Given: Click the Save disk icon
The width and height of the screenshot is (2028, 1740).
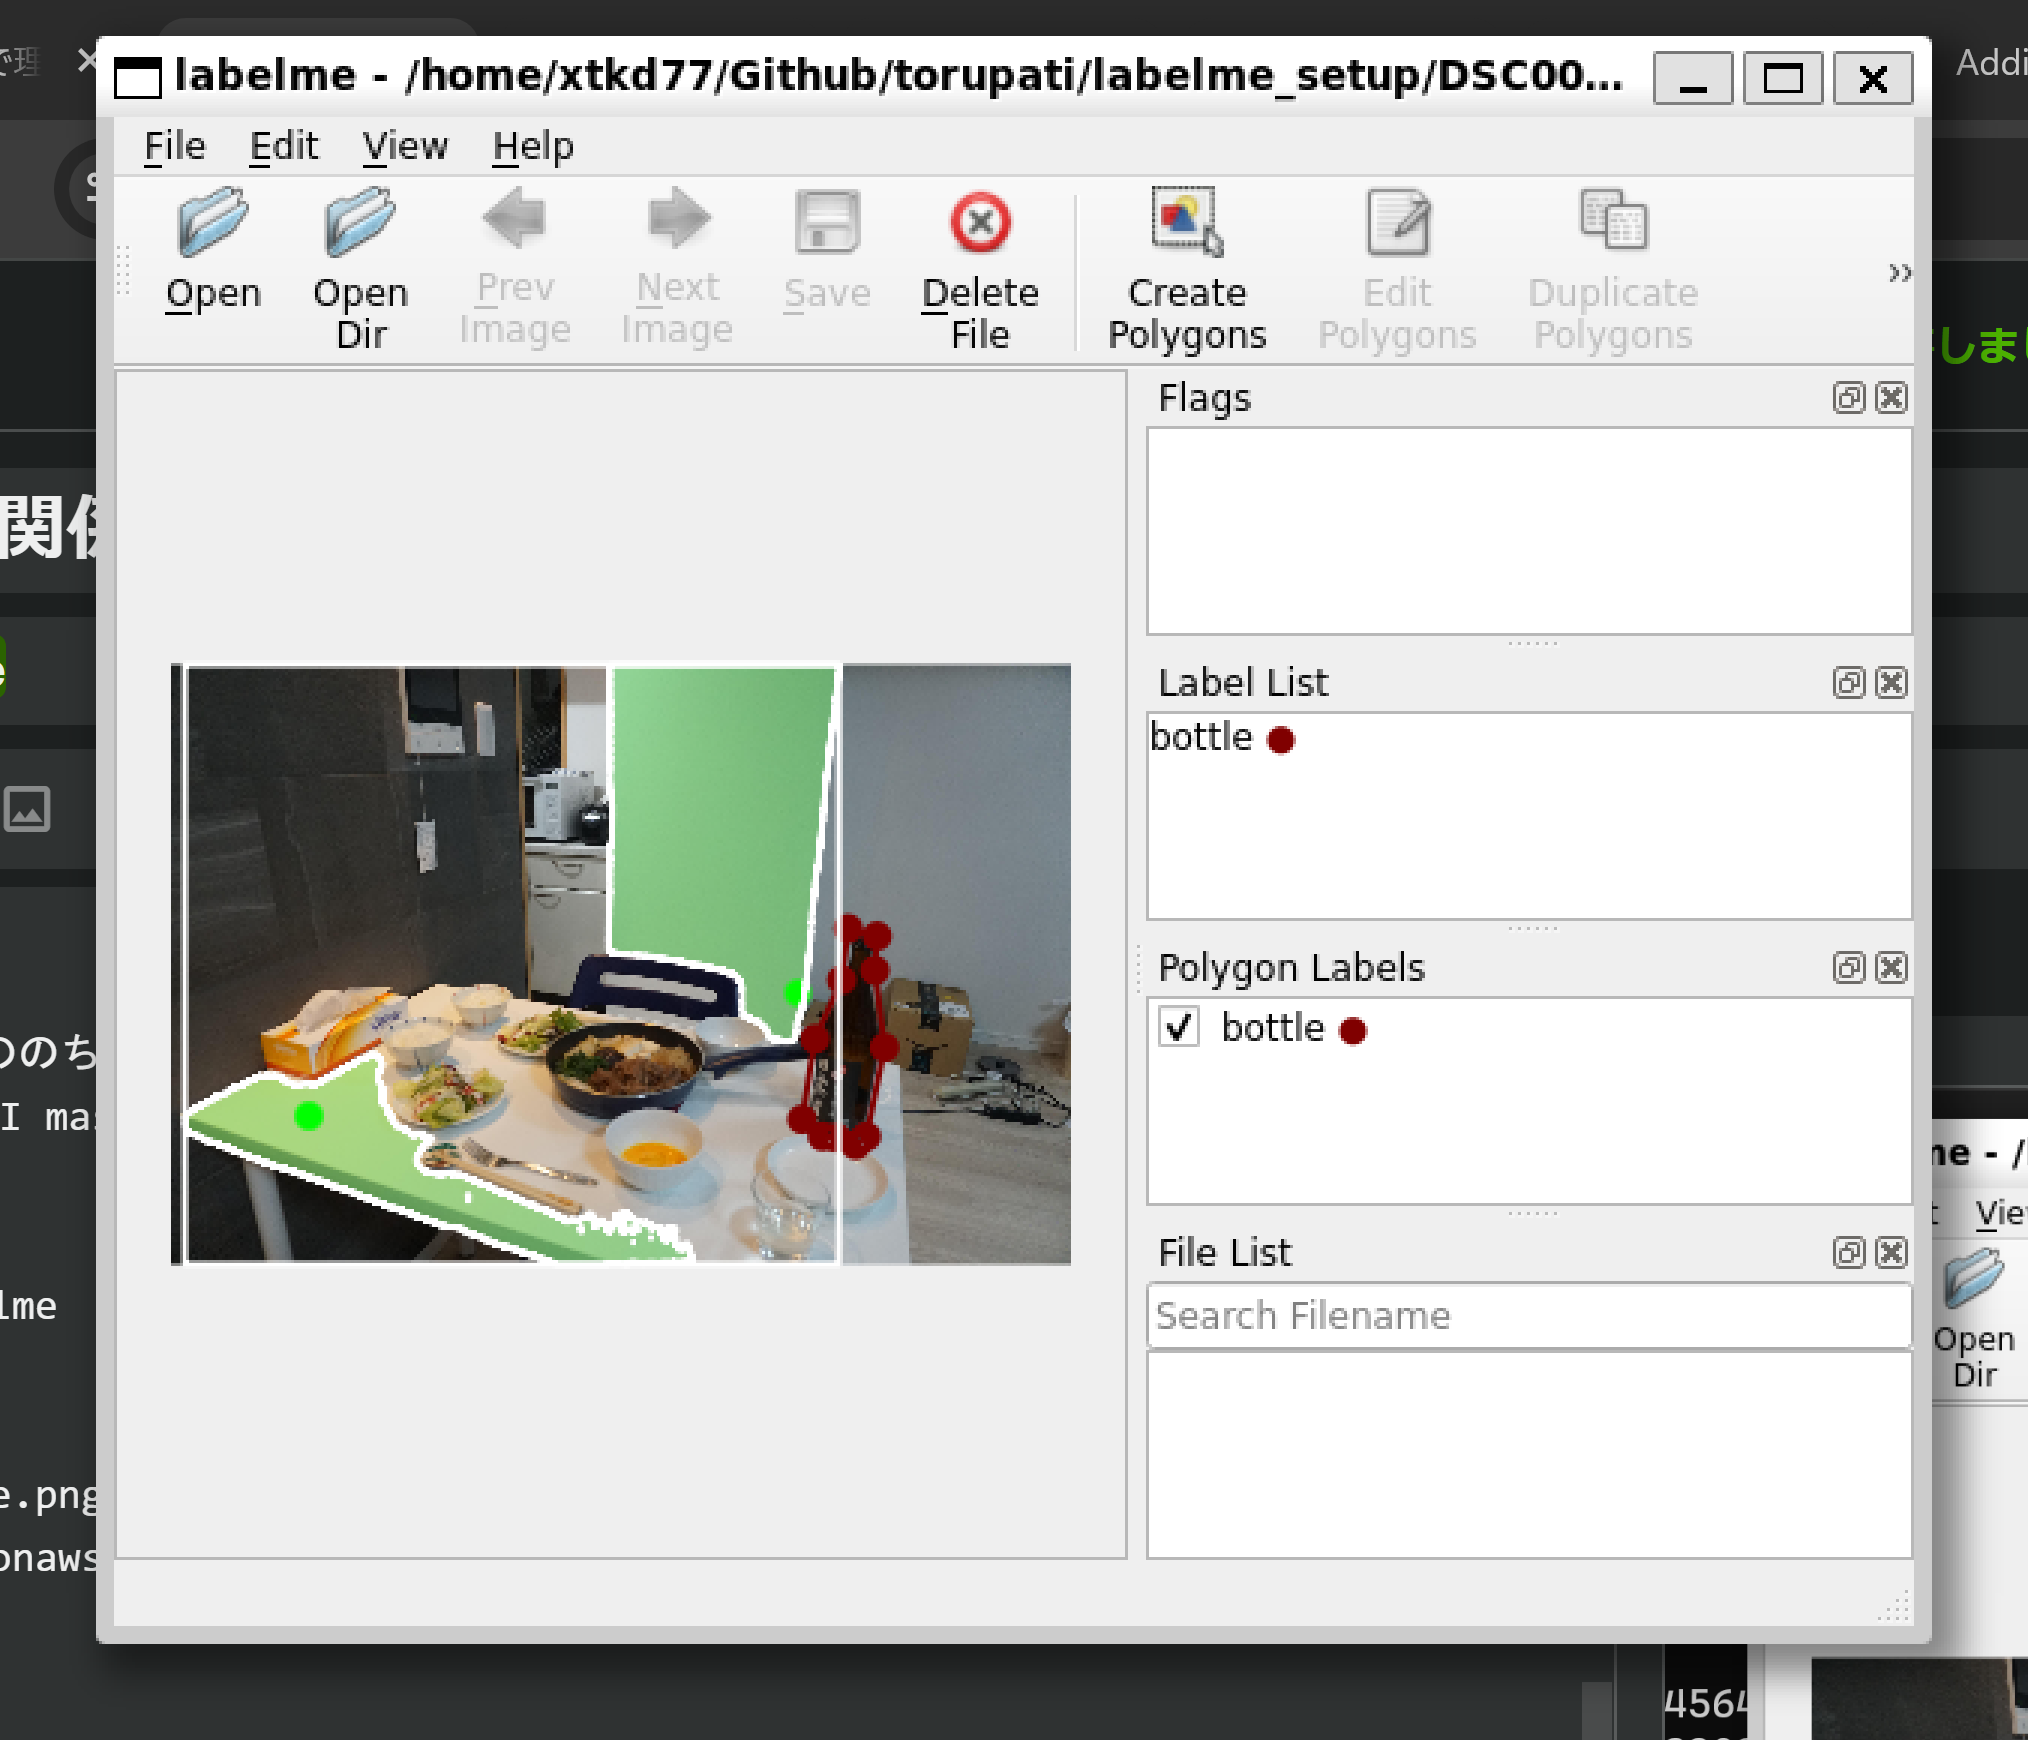Looking at the screenshot, I should (x=827, y=223).
